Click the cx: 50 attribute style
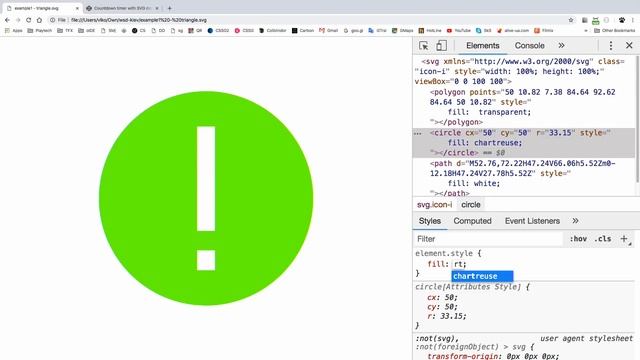This screenshot has width=640, height=360. tap(442, 297)
